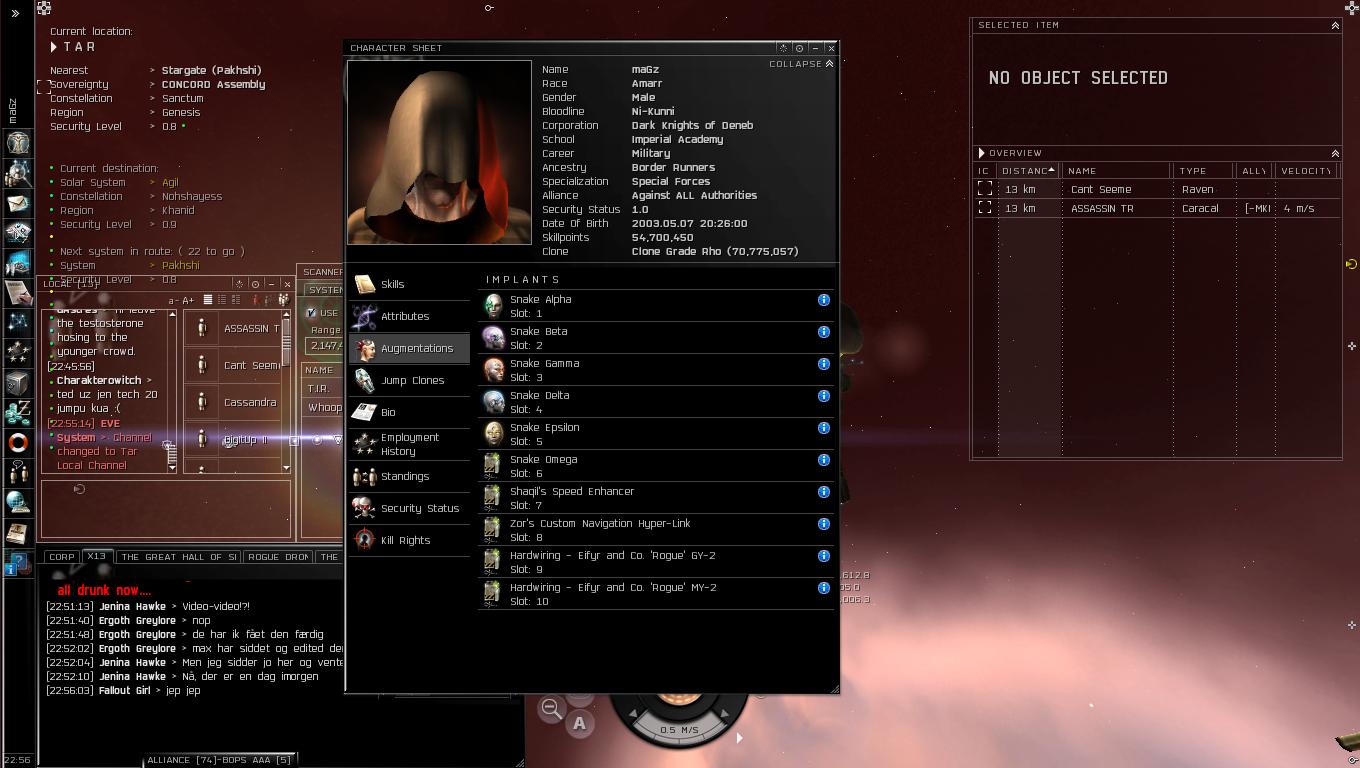This screenshot has width=1360, height=768.
Task: Select ASSASSIN TR Caracal row in Overview
Action: click(x=1157, y=208)
